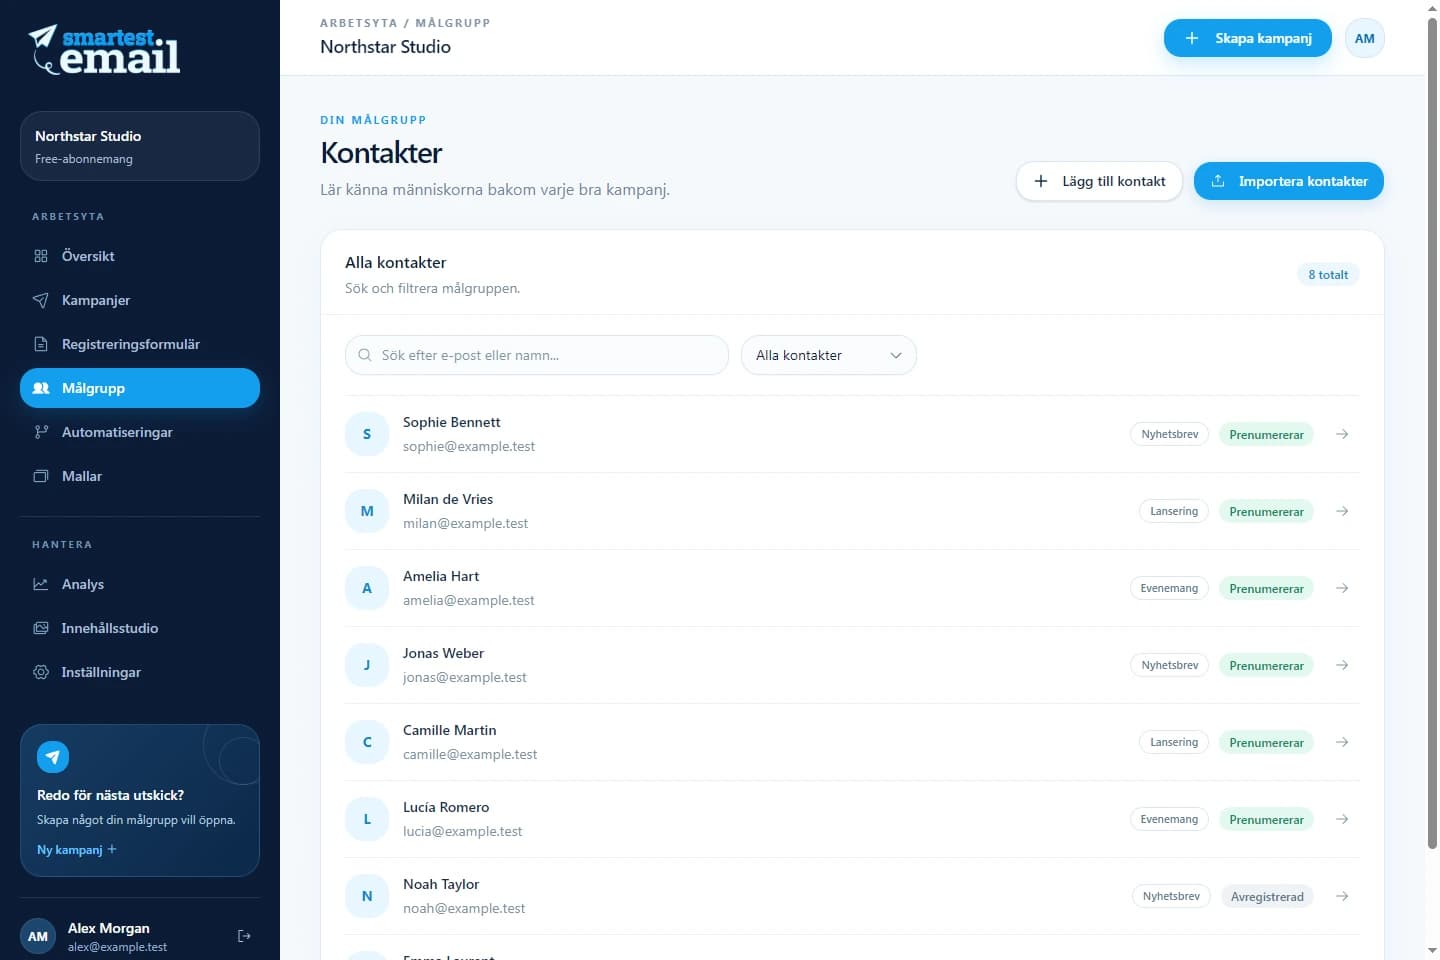
Task: Click the Inställningar gear icon
Action: pos(41,672)
